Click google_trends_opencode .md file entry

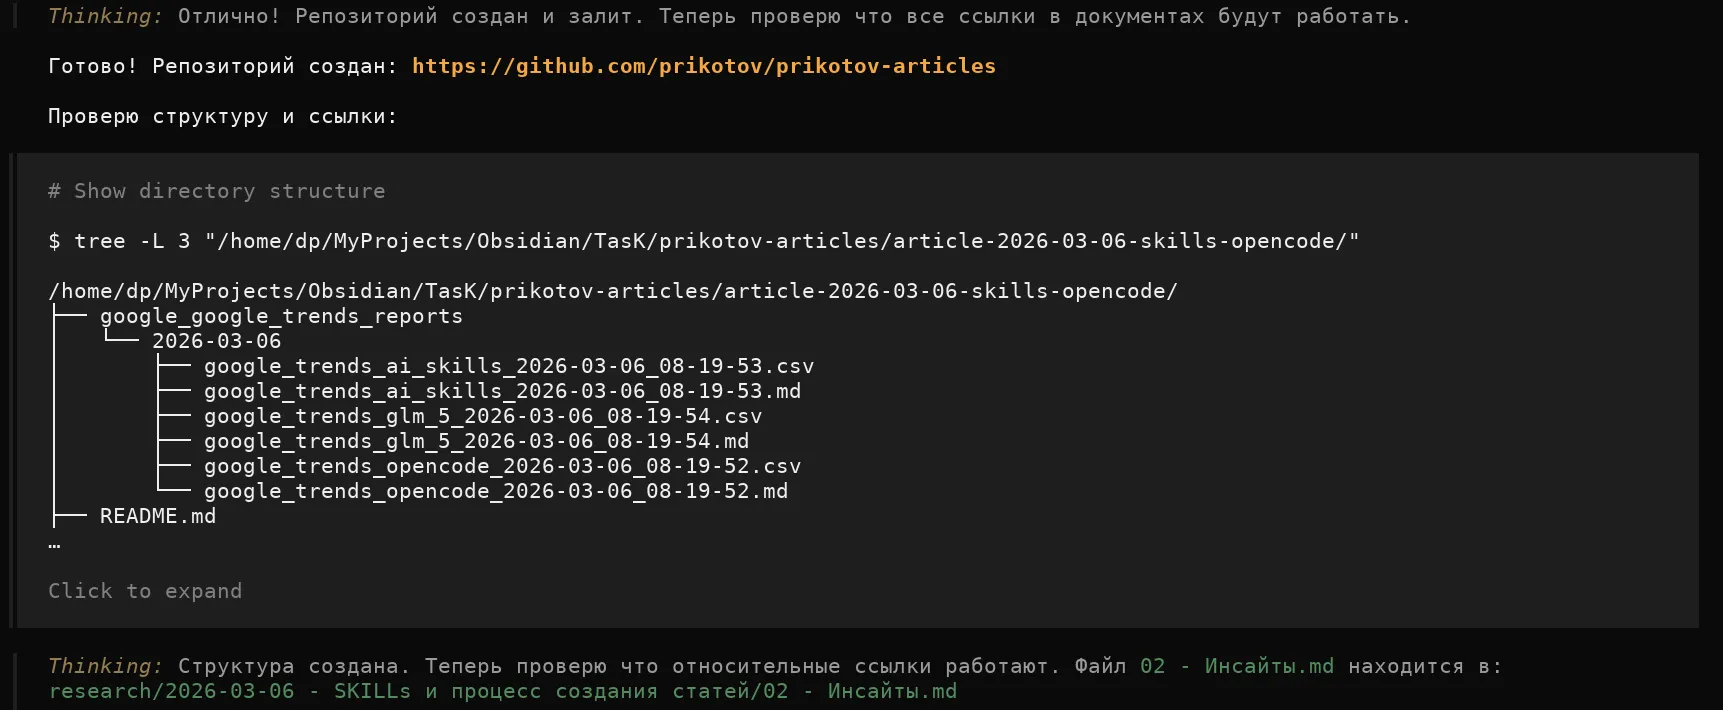pyautogui.click(x=495, y=491)
